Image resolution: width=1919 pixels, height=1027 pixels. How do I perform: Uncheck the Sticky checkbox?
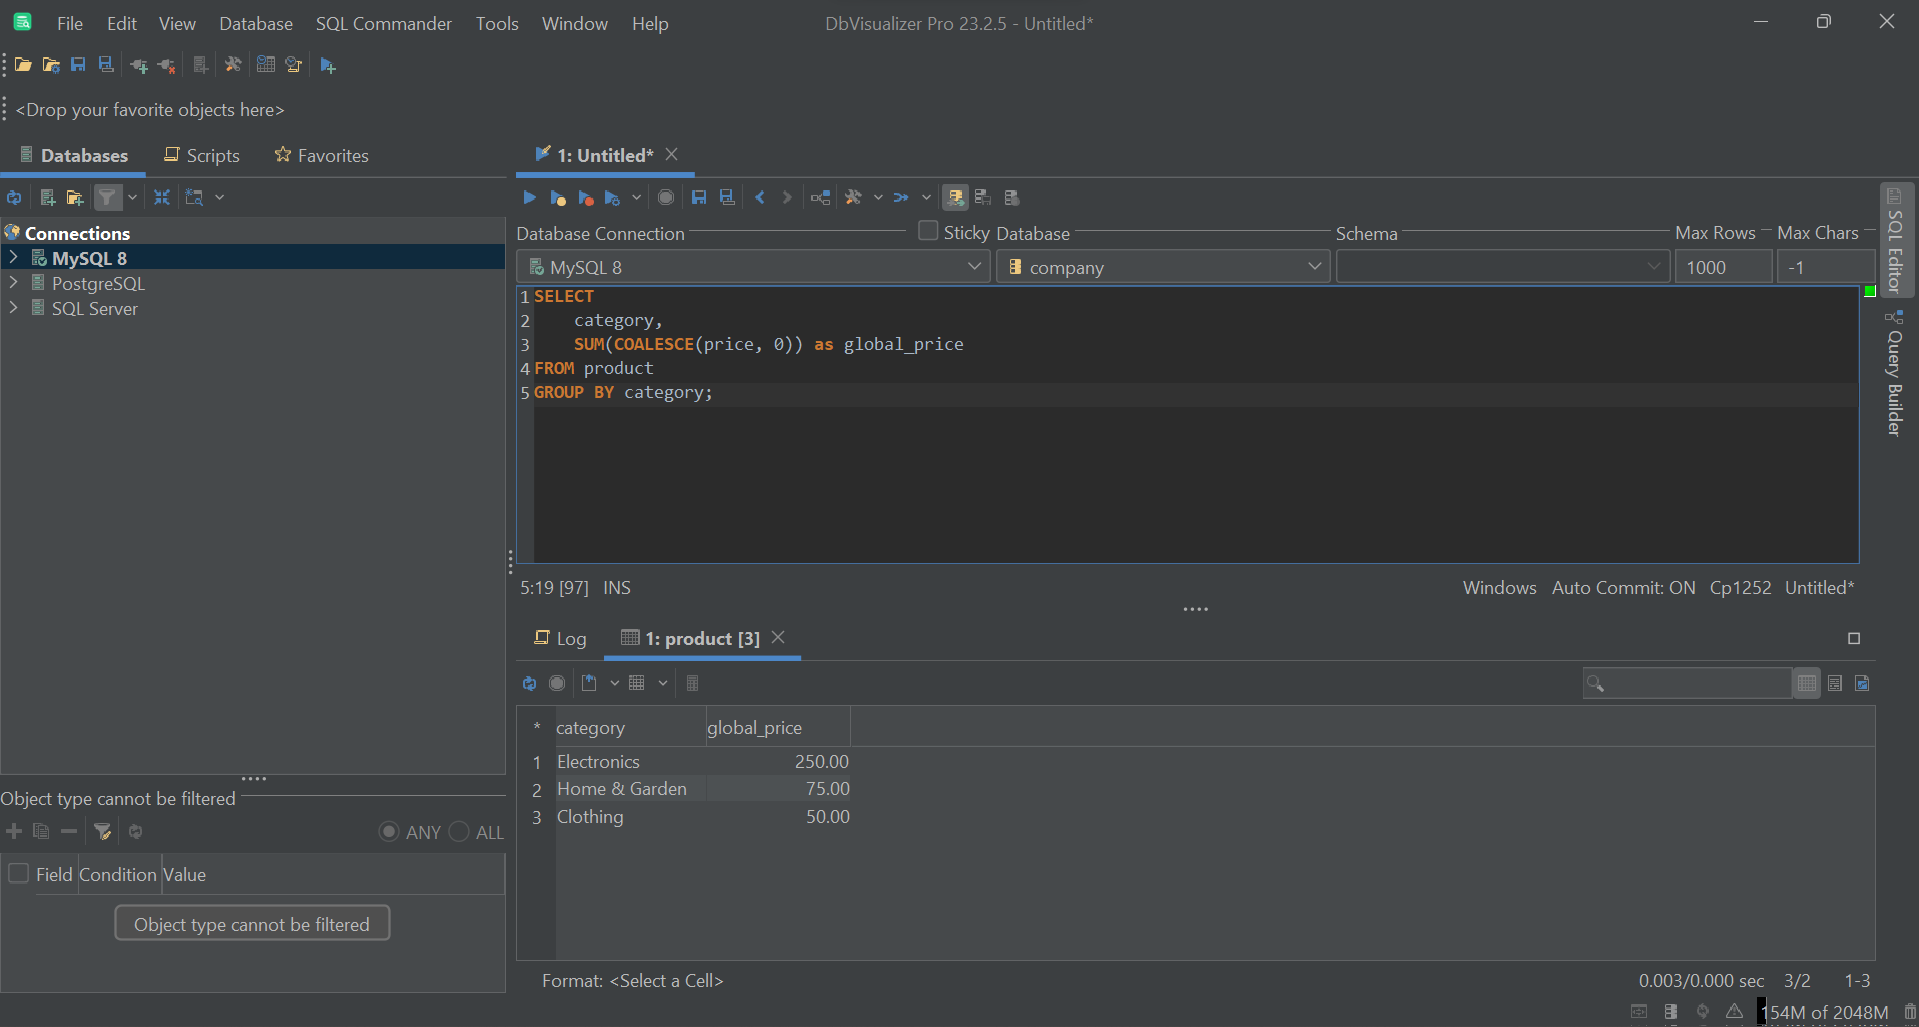(x=928, y=230)
